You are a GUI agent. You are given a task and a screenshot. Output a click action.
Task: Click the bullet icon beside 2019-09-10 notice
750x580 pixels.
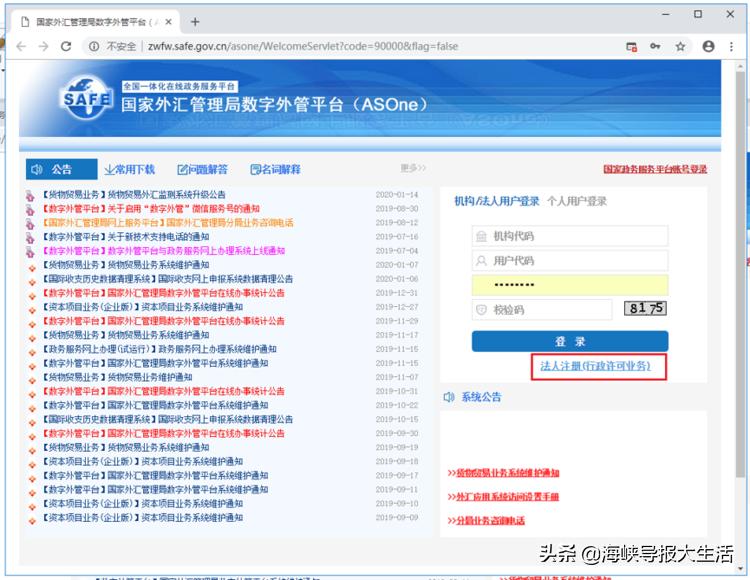coord(32,507)
